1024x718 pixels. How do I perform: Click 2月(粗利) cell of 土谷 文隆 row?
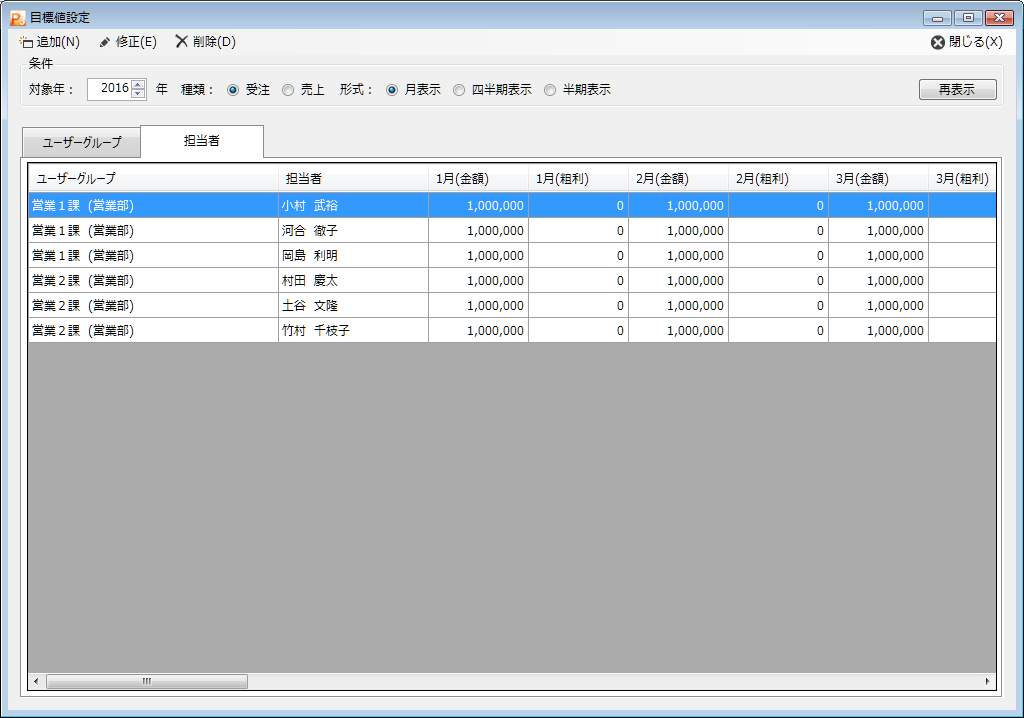[x=778, y=305]
